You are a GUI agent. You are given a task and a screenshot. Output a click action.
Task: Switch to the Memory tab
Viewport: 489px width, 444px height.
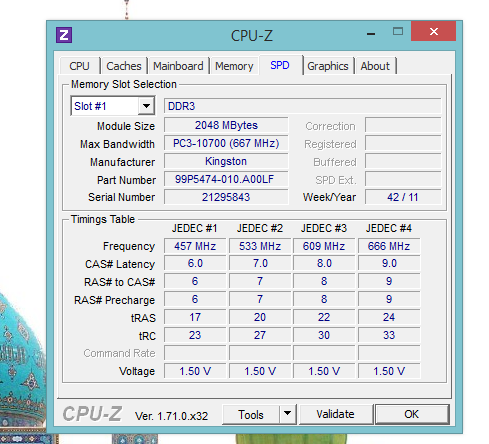234,66
